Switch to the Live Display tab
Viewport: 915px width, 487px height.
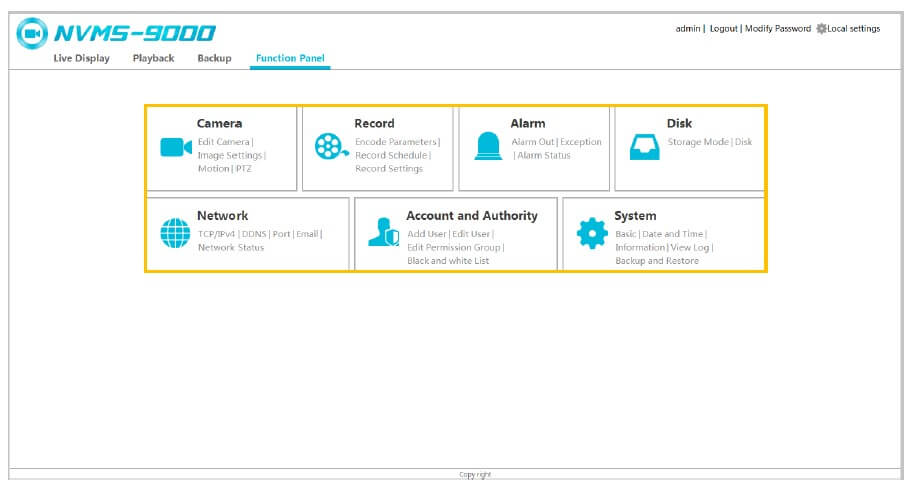tap(81, 58)
